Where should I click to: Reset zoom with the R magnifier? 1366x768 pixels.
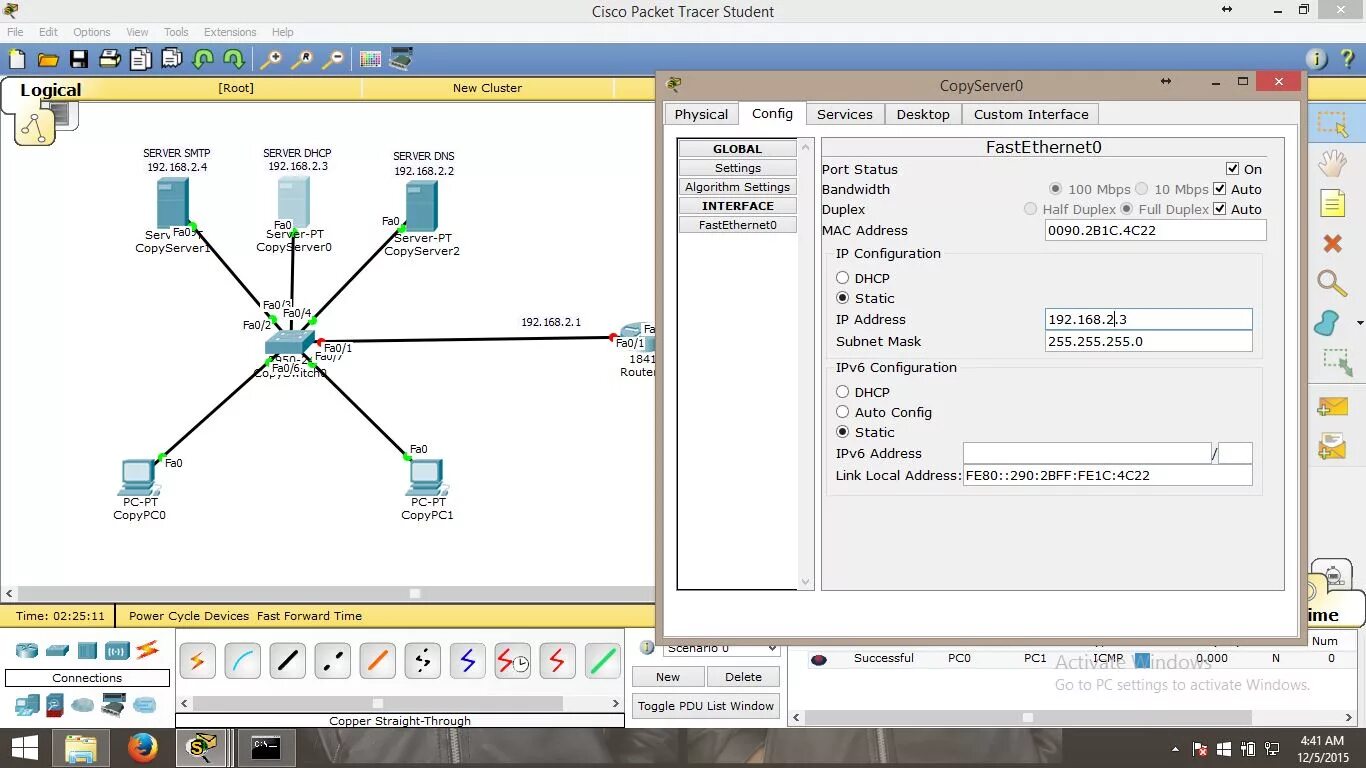[x=301, y=59]
